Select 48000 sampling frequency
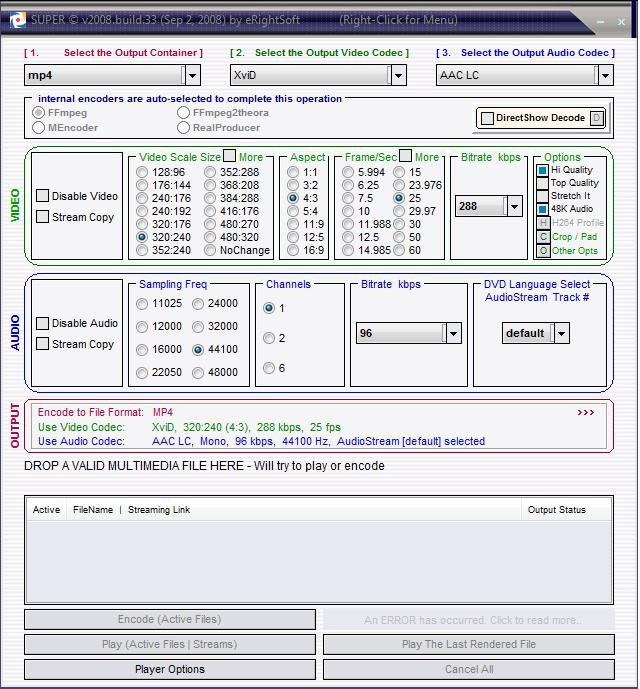Viewport: 640px width, 689px height. [x=198, y=373]
